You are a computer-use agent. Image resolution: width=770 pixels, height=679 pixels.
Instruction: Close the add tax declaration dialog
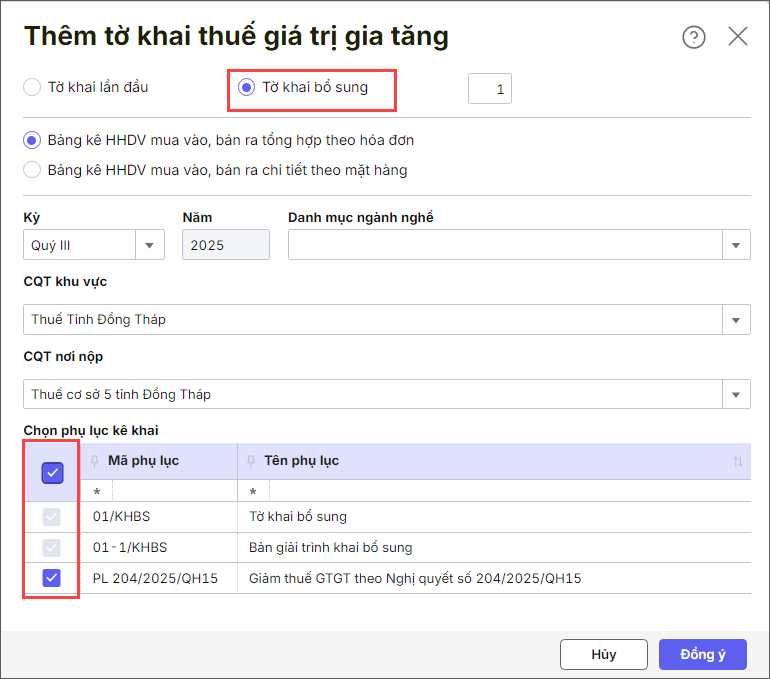pyautogui.click(x=738, y=37)
